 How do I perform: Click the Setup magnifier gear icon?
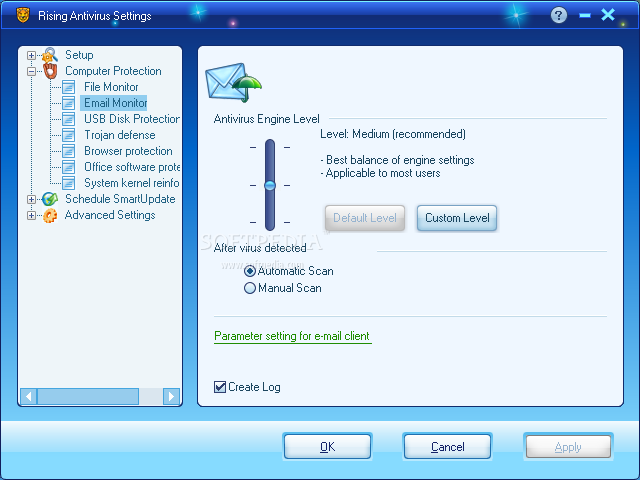50,55
